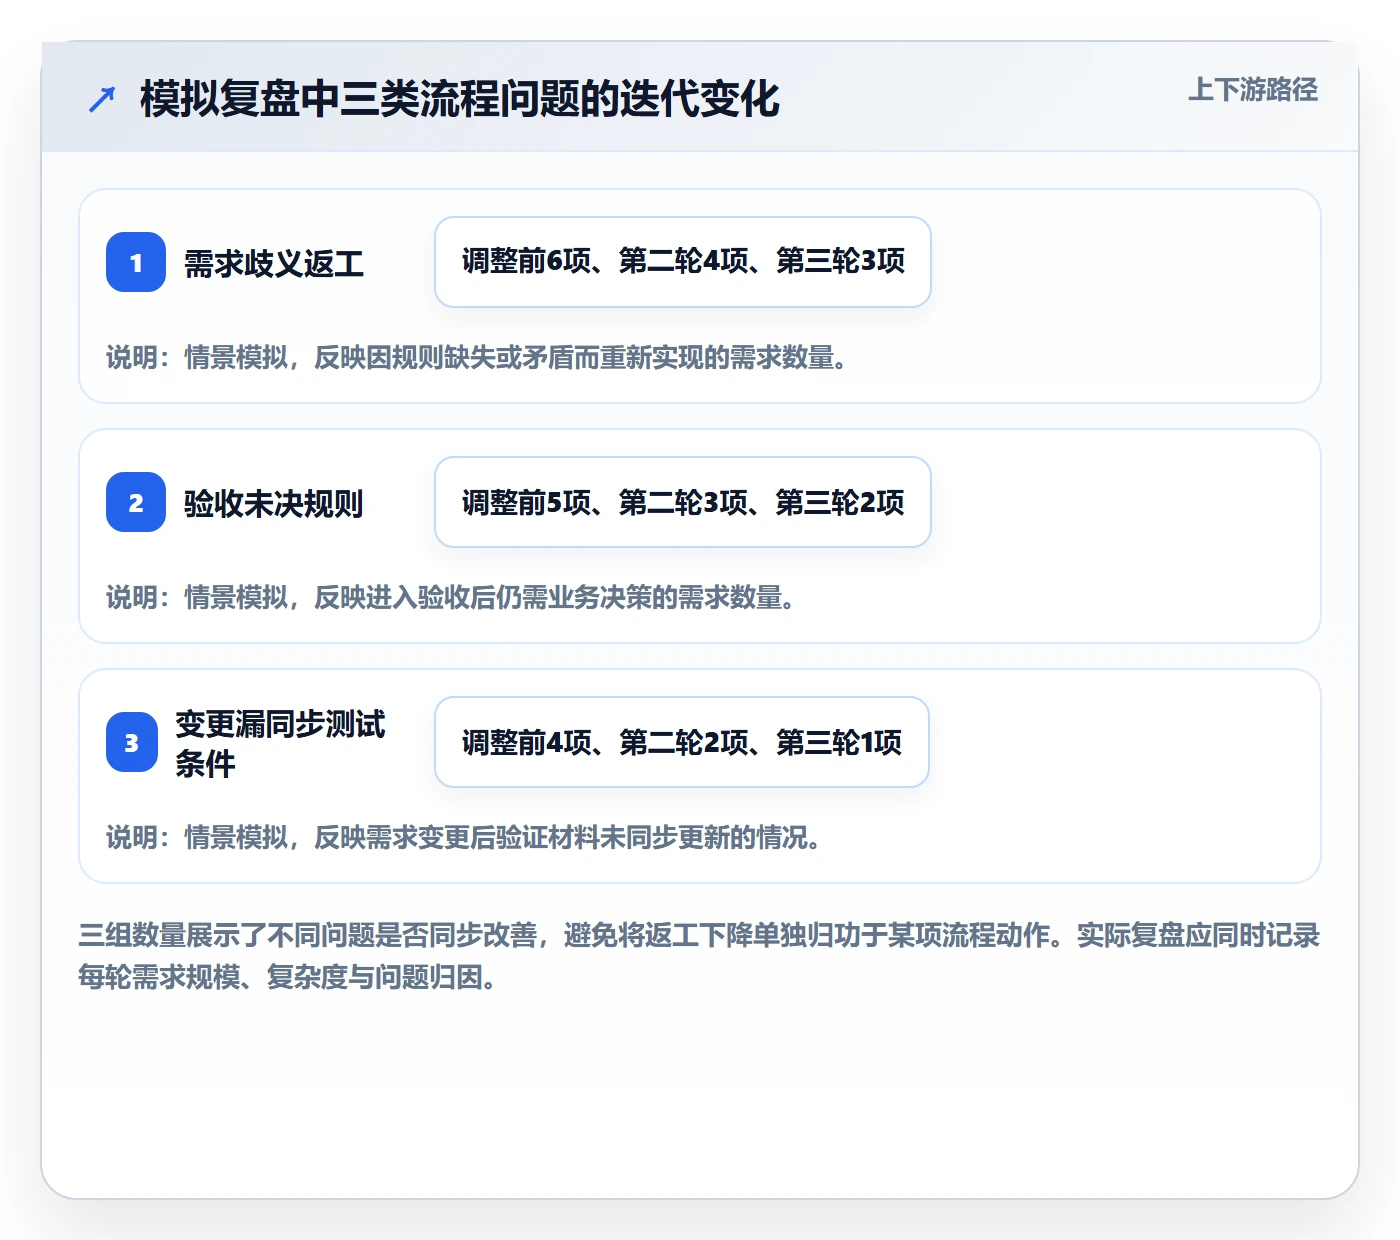Click the diagonal arrow icon beside the title
Image resolution: width=1400 pixels, height=1240 pixels.
click(102, 99)
